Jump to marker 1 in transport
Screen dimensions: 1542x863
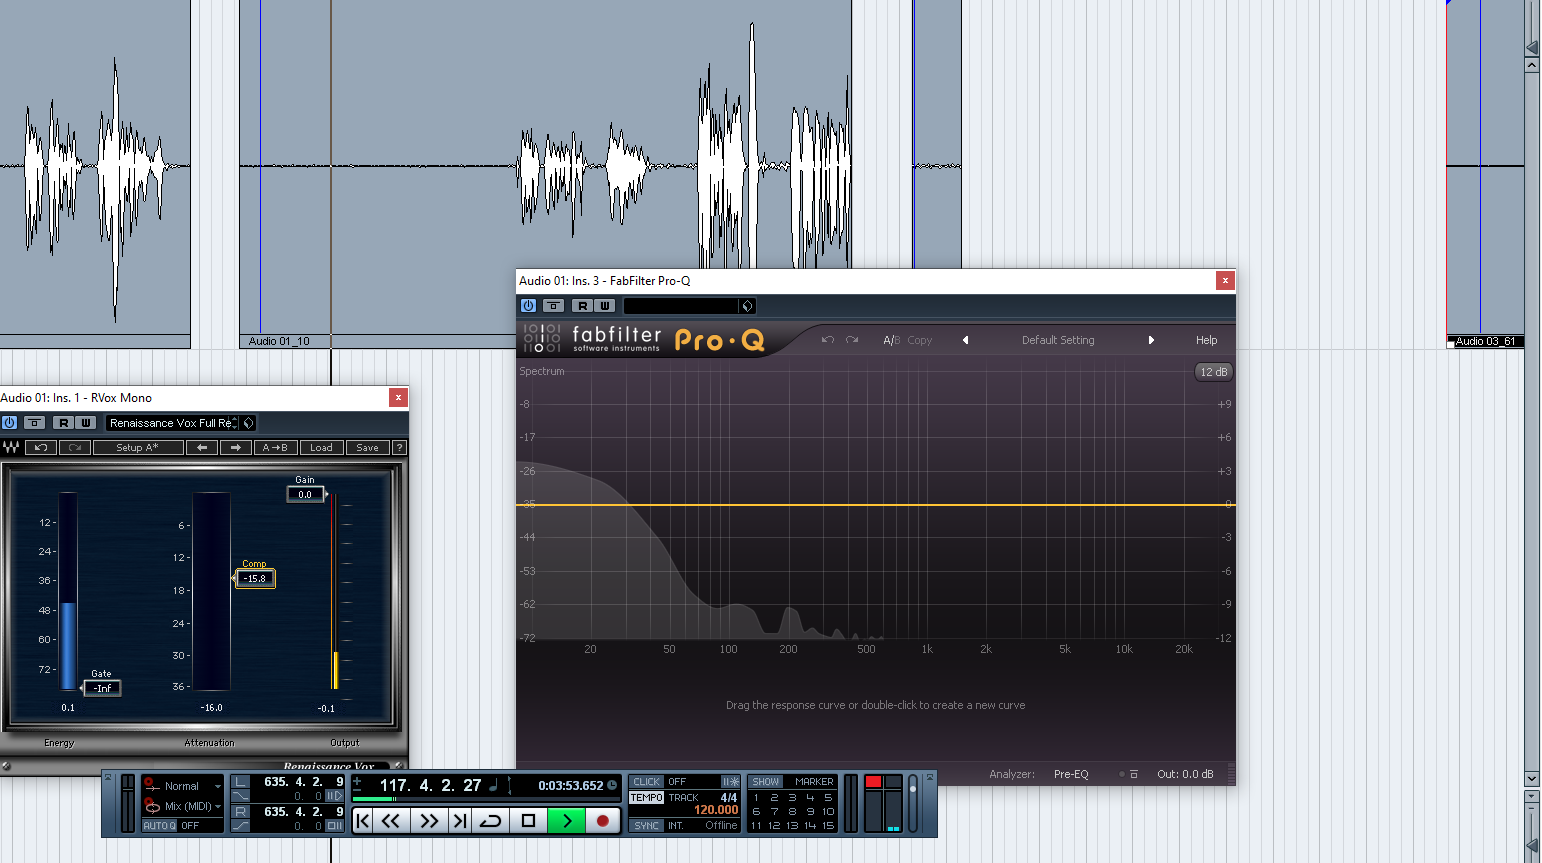pyautogui.click(x=756, y=798)
